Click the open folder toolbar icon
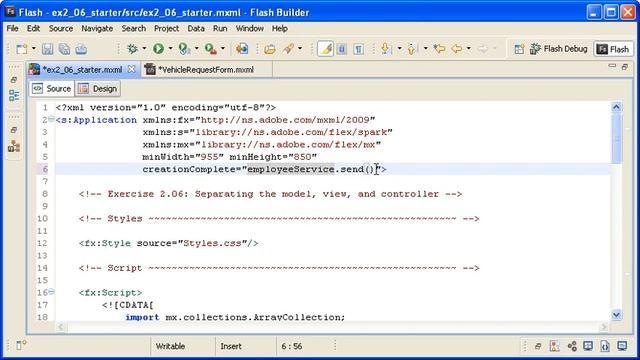Image resolution: width=640 pixels, height=360 pixels. click(x=270, y=49)
